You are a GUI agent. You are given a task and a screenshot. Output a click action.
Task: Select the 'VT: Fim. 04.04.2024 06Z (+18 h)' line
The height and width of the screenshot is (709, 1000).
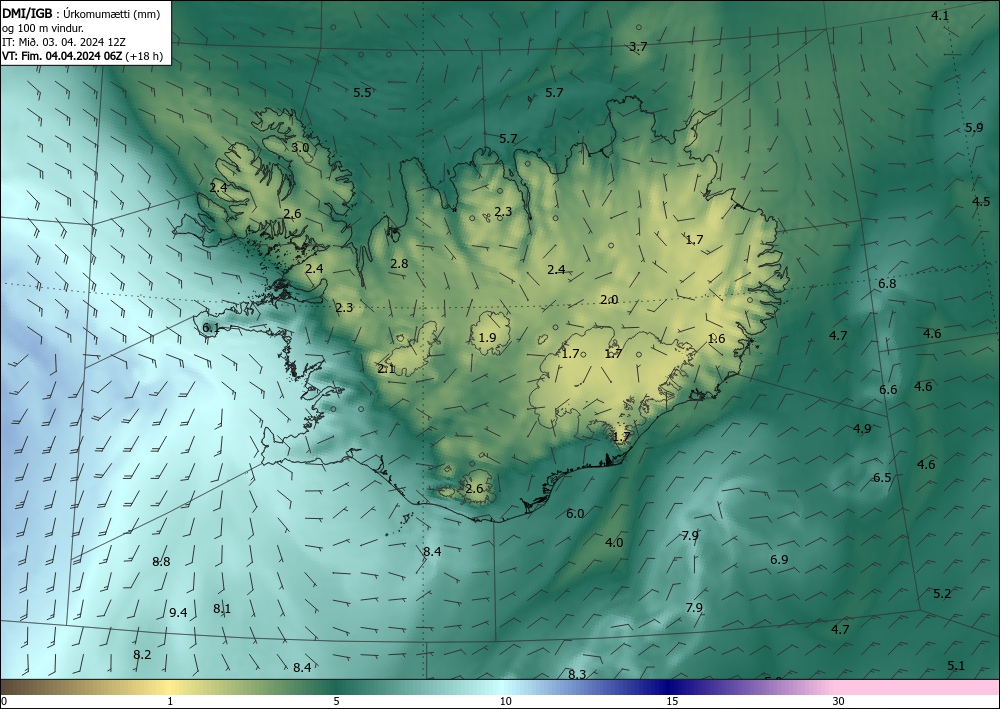tap(82, 56)
